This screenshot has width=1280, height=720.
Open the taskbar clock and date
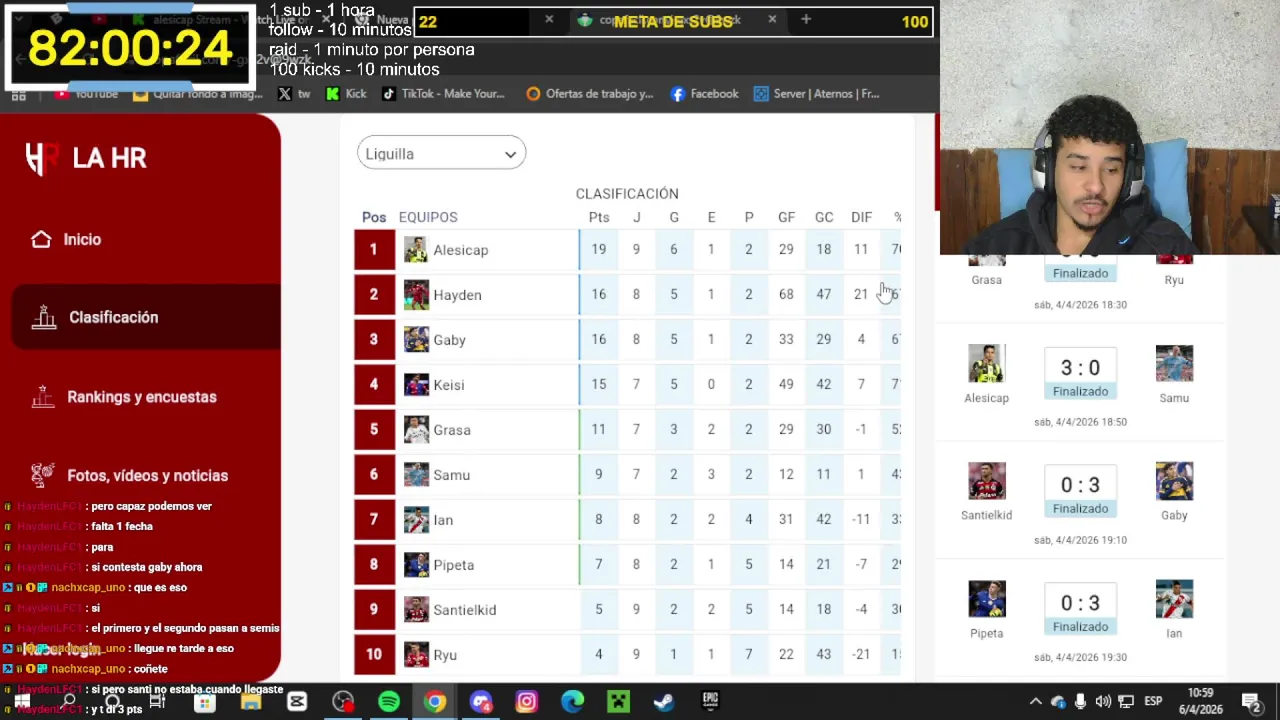[1201, 701]
